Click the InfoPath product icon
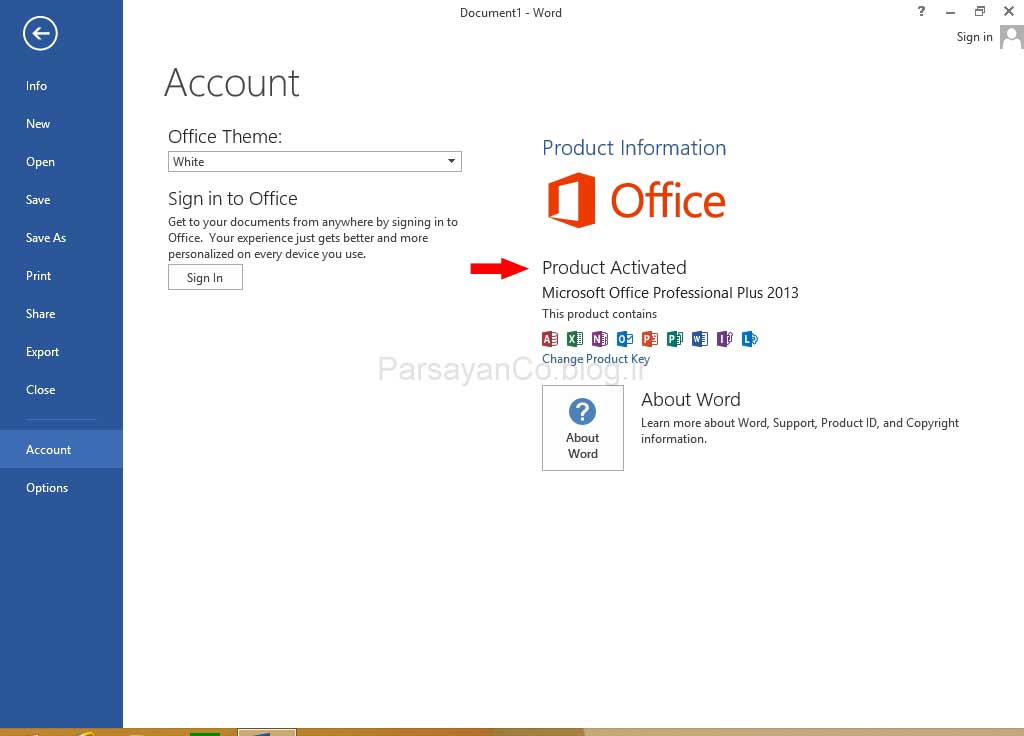 (725, 338)
